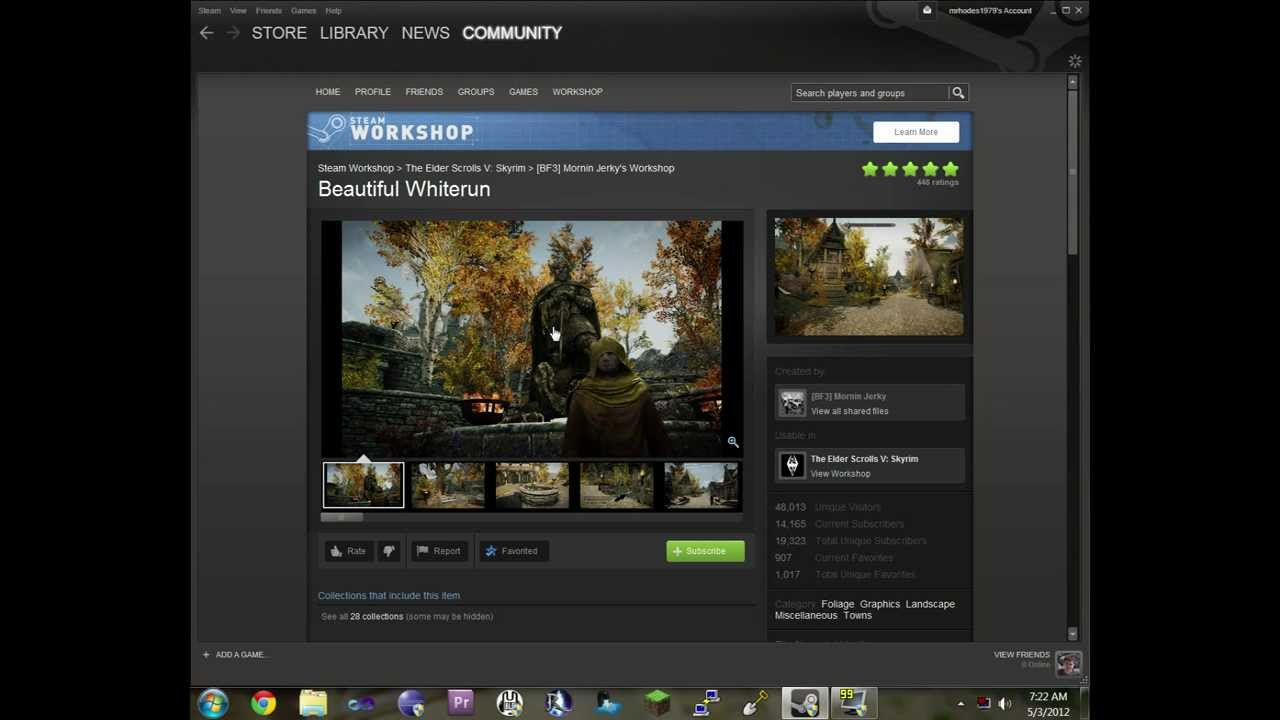The height and width of the screenshot is (720, 1280).
Task: Click the Skyrim game logo icon
Action: click(x=792, y=466)
